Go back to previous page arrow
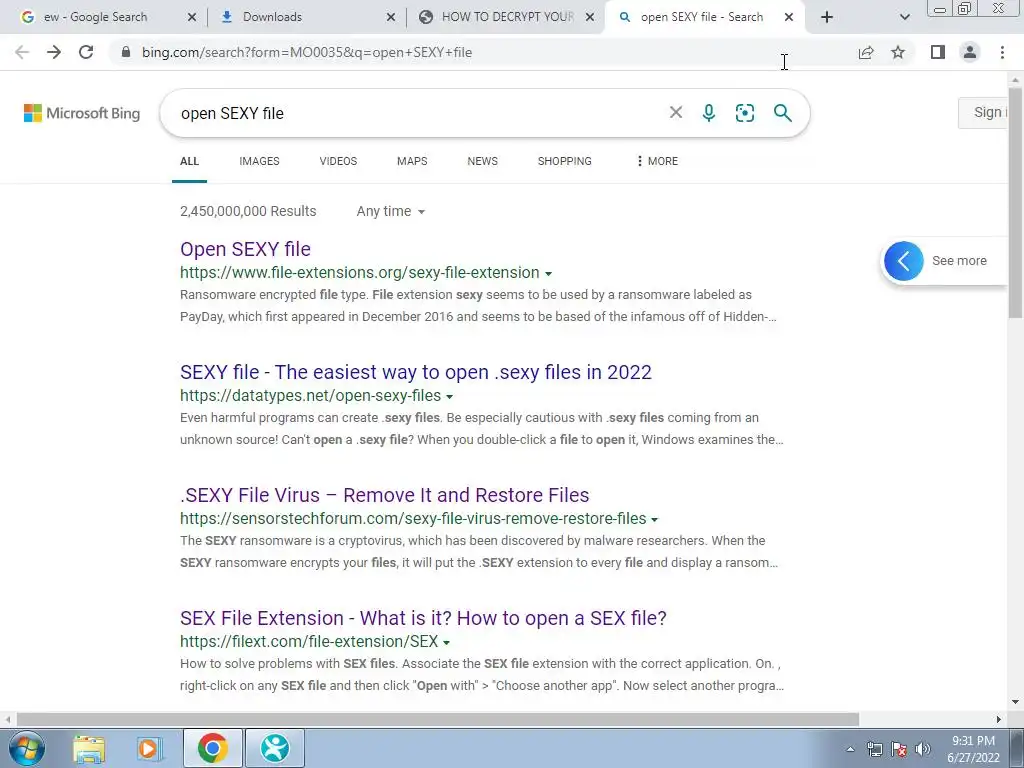 22,52
